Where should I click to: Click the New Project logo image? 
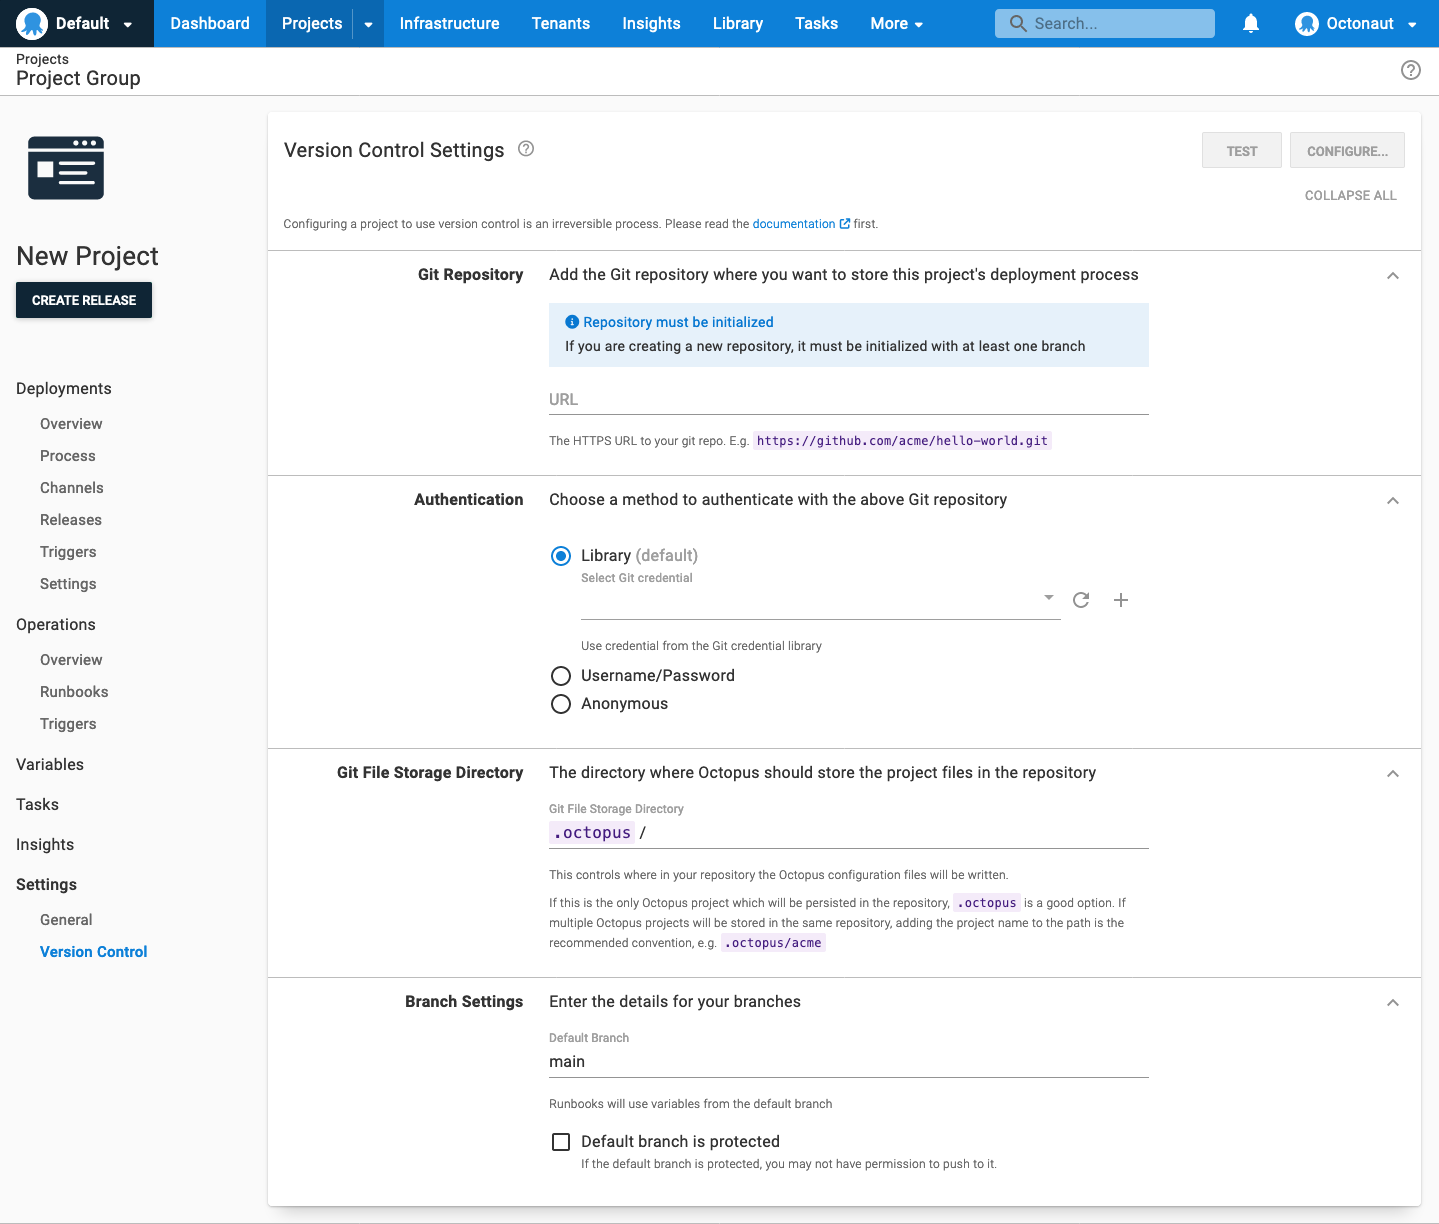pyautogui.click(x=65, y=168)
